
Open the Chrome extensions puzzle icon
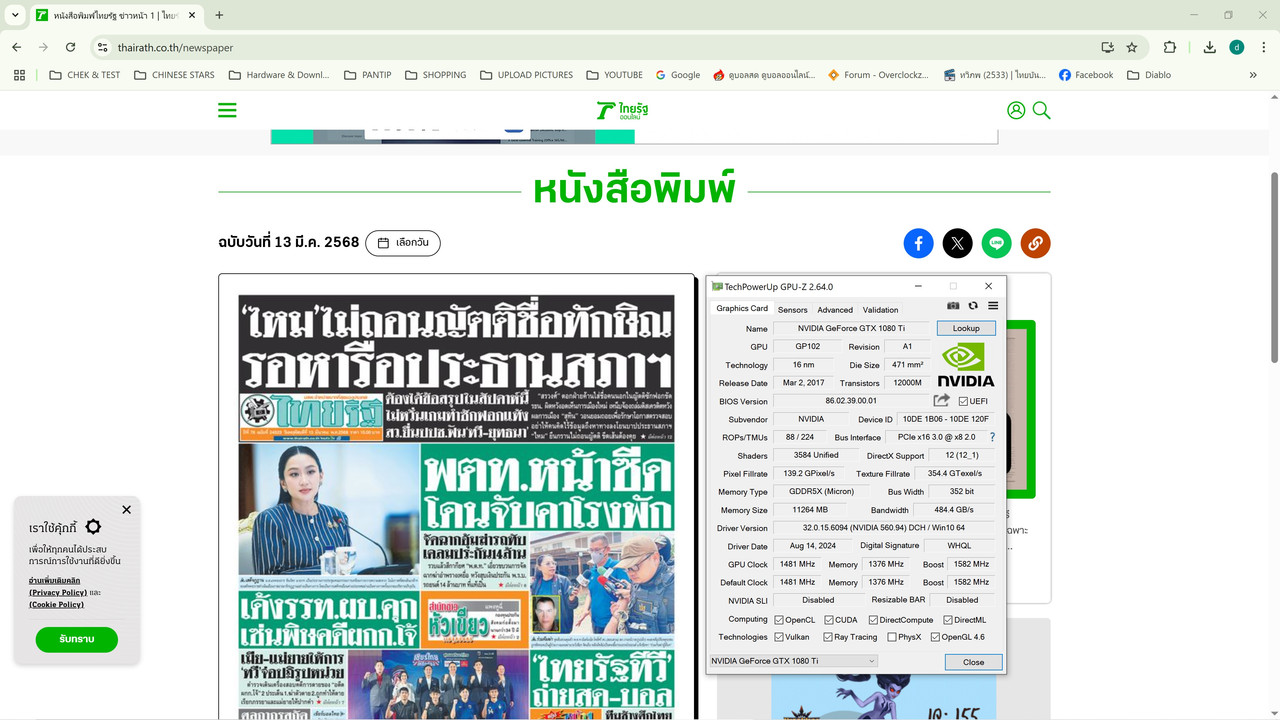(1170, 47)
